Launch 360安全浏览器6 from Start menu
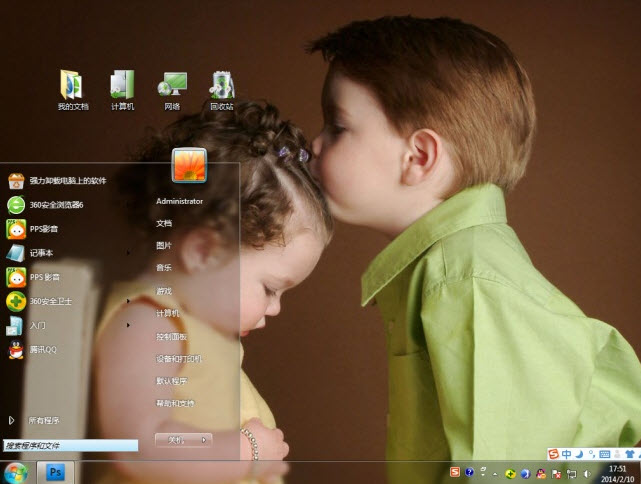Screen dimensions: 641x484 click(x=46, y=205)
